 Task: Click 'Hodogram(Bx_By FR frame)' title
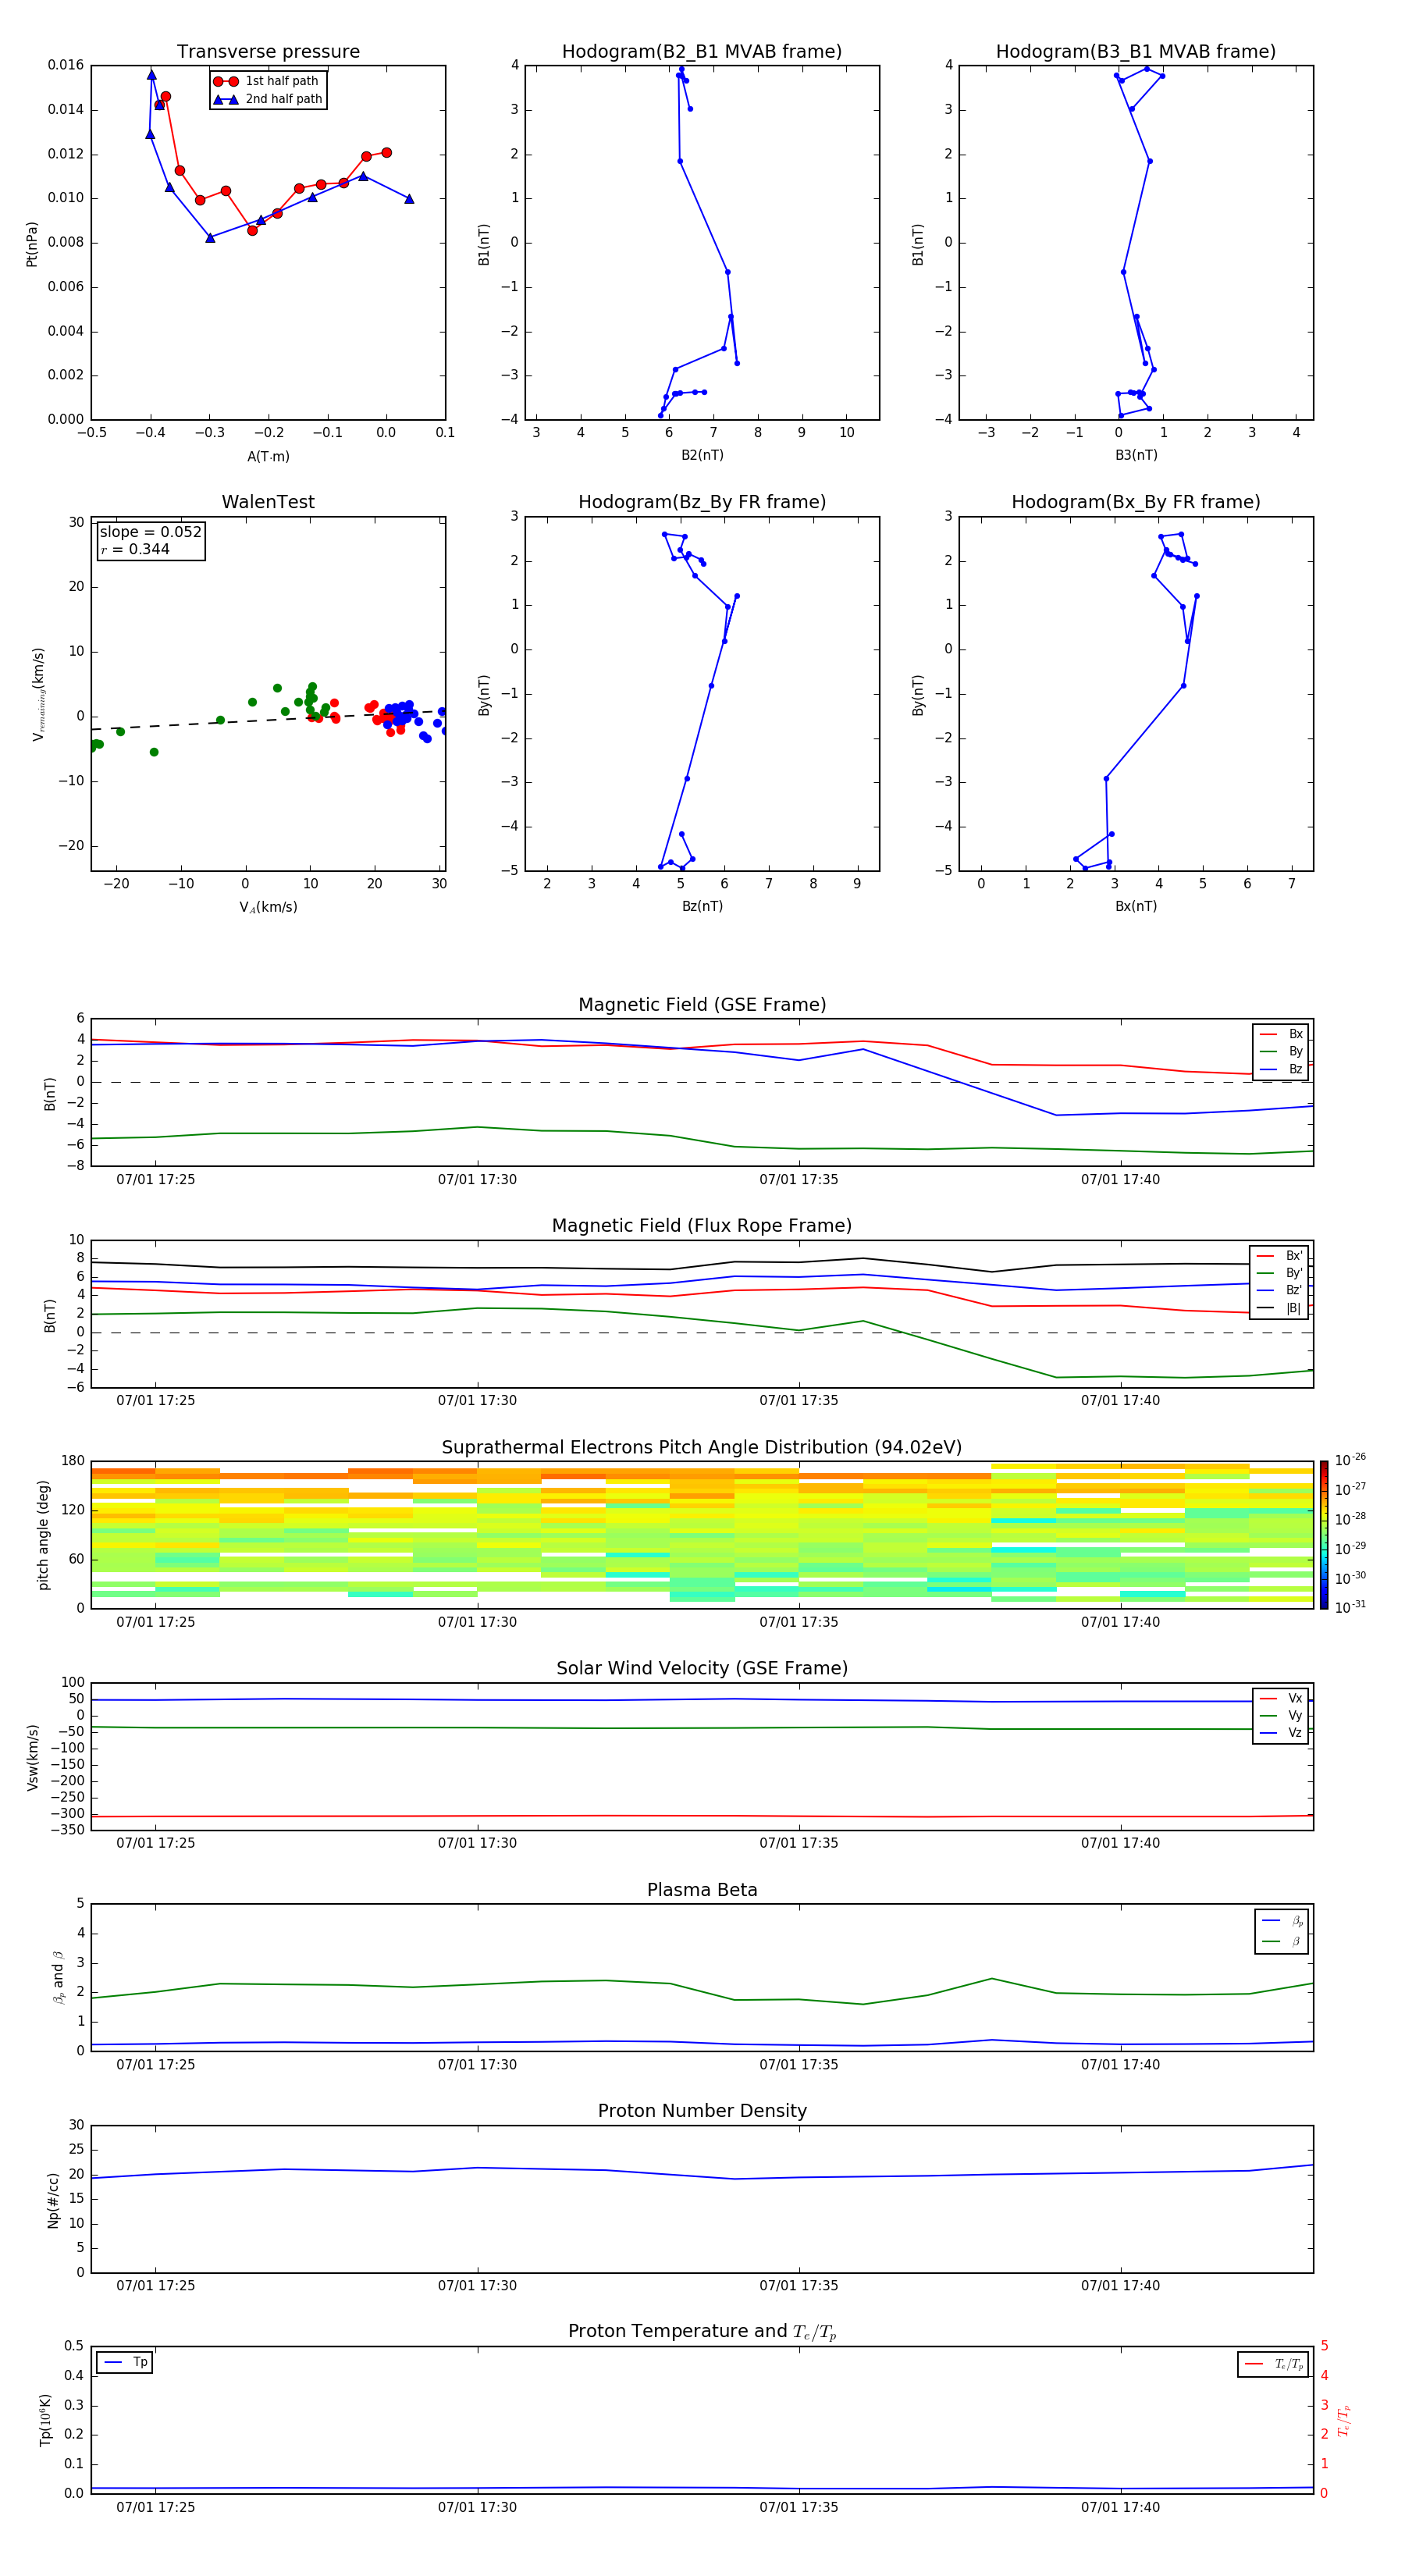point(1136,502)
